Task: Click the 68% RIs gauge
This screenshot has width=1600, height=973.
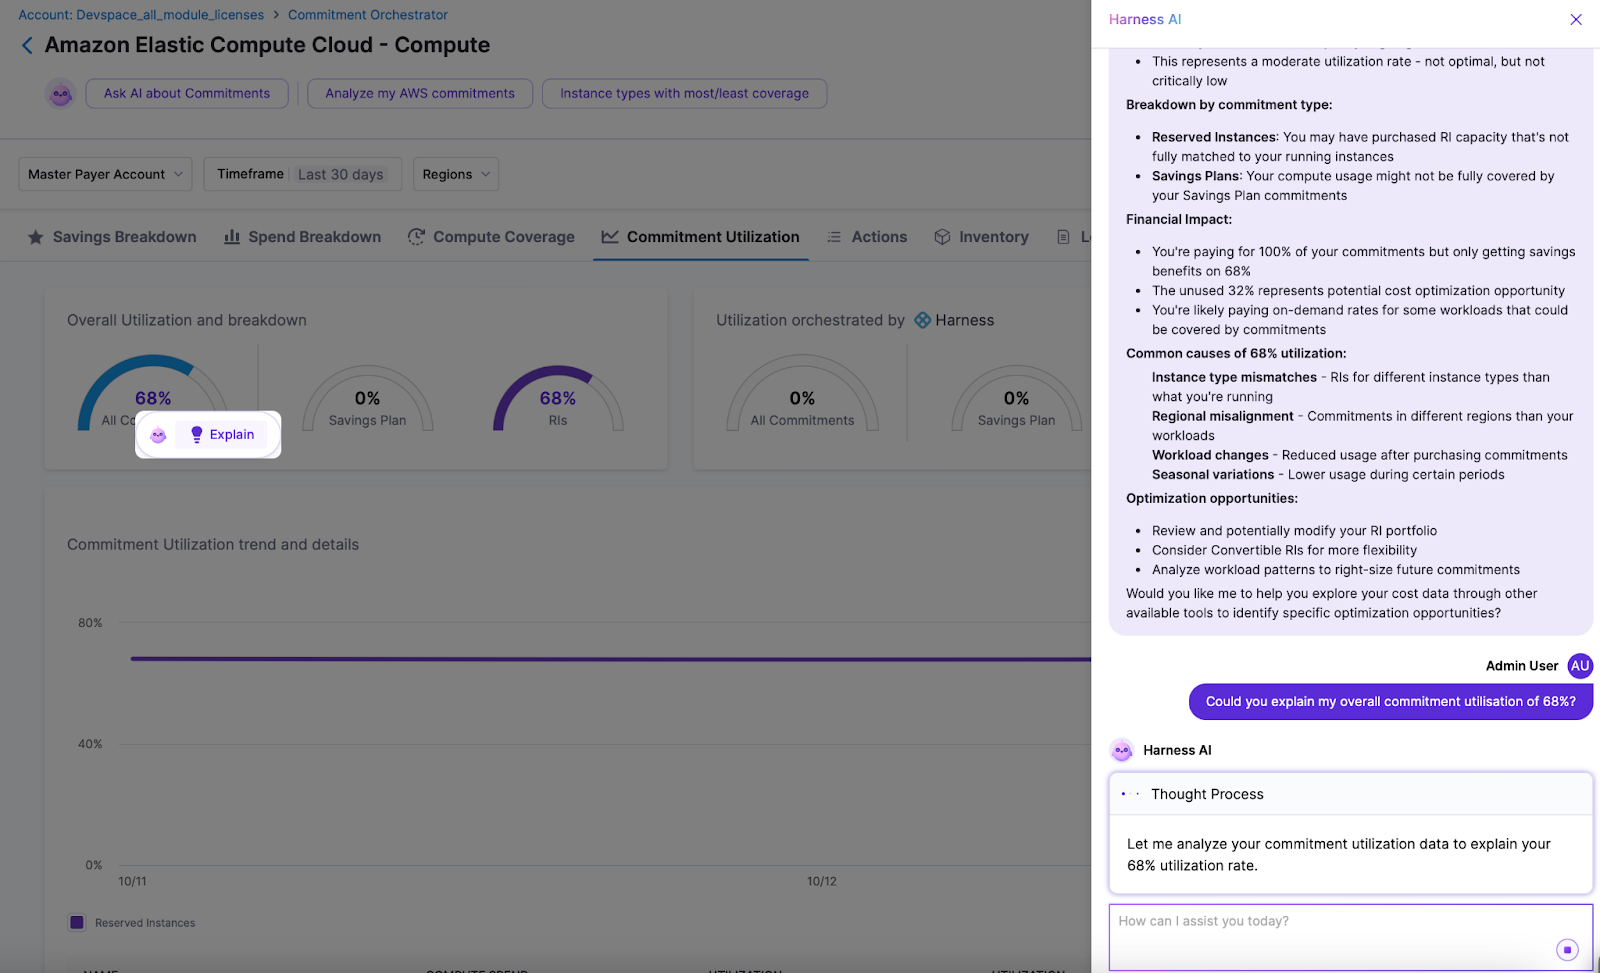Action: (558, 398)
